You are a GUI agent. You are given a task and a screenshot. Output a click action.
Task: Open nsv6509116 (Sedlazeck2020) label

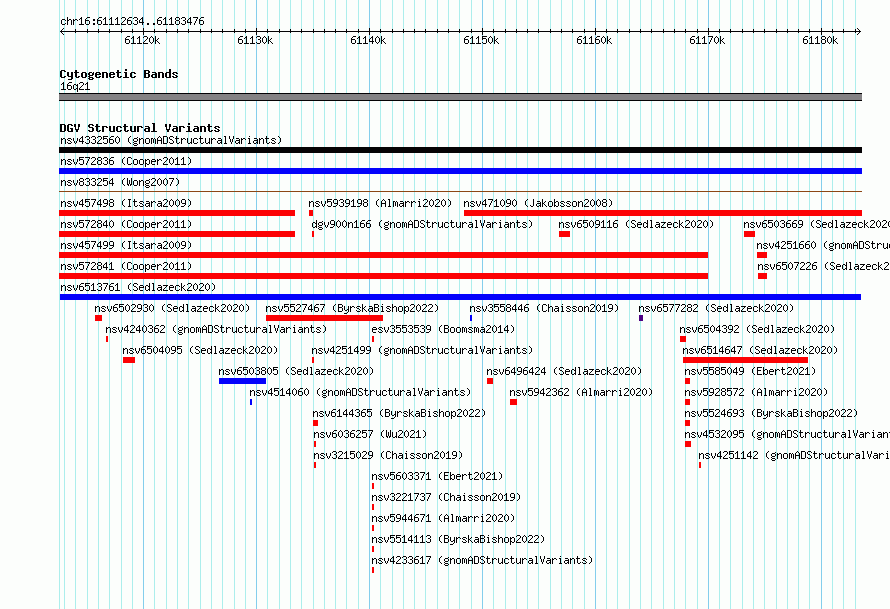(636, 224)
